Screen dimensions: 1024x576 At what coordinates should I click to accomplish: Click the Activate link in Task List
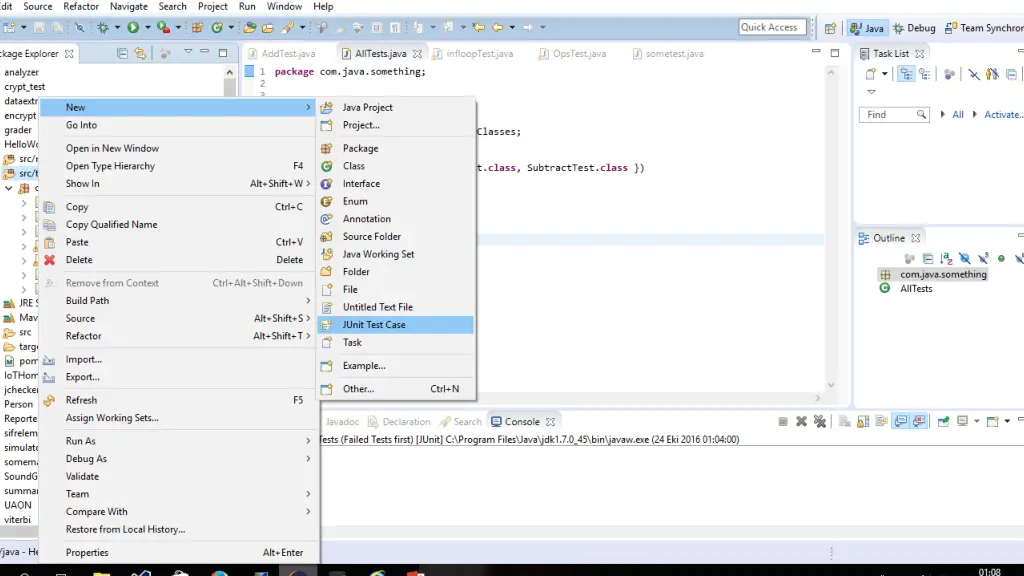1003,114
